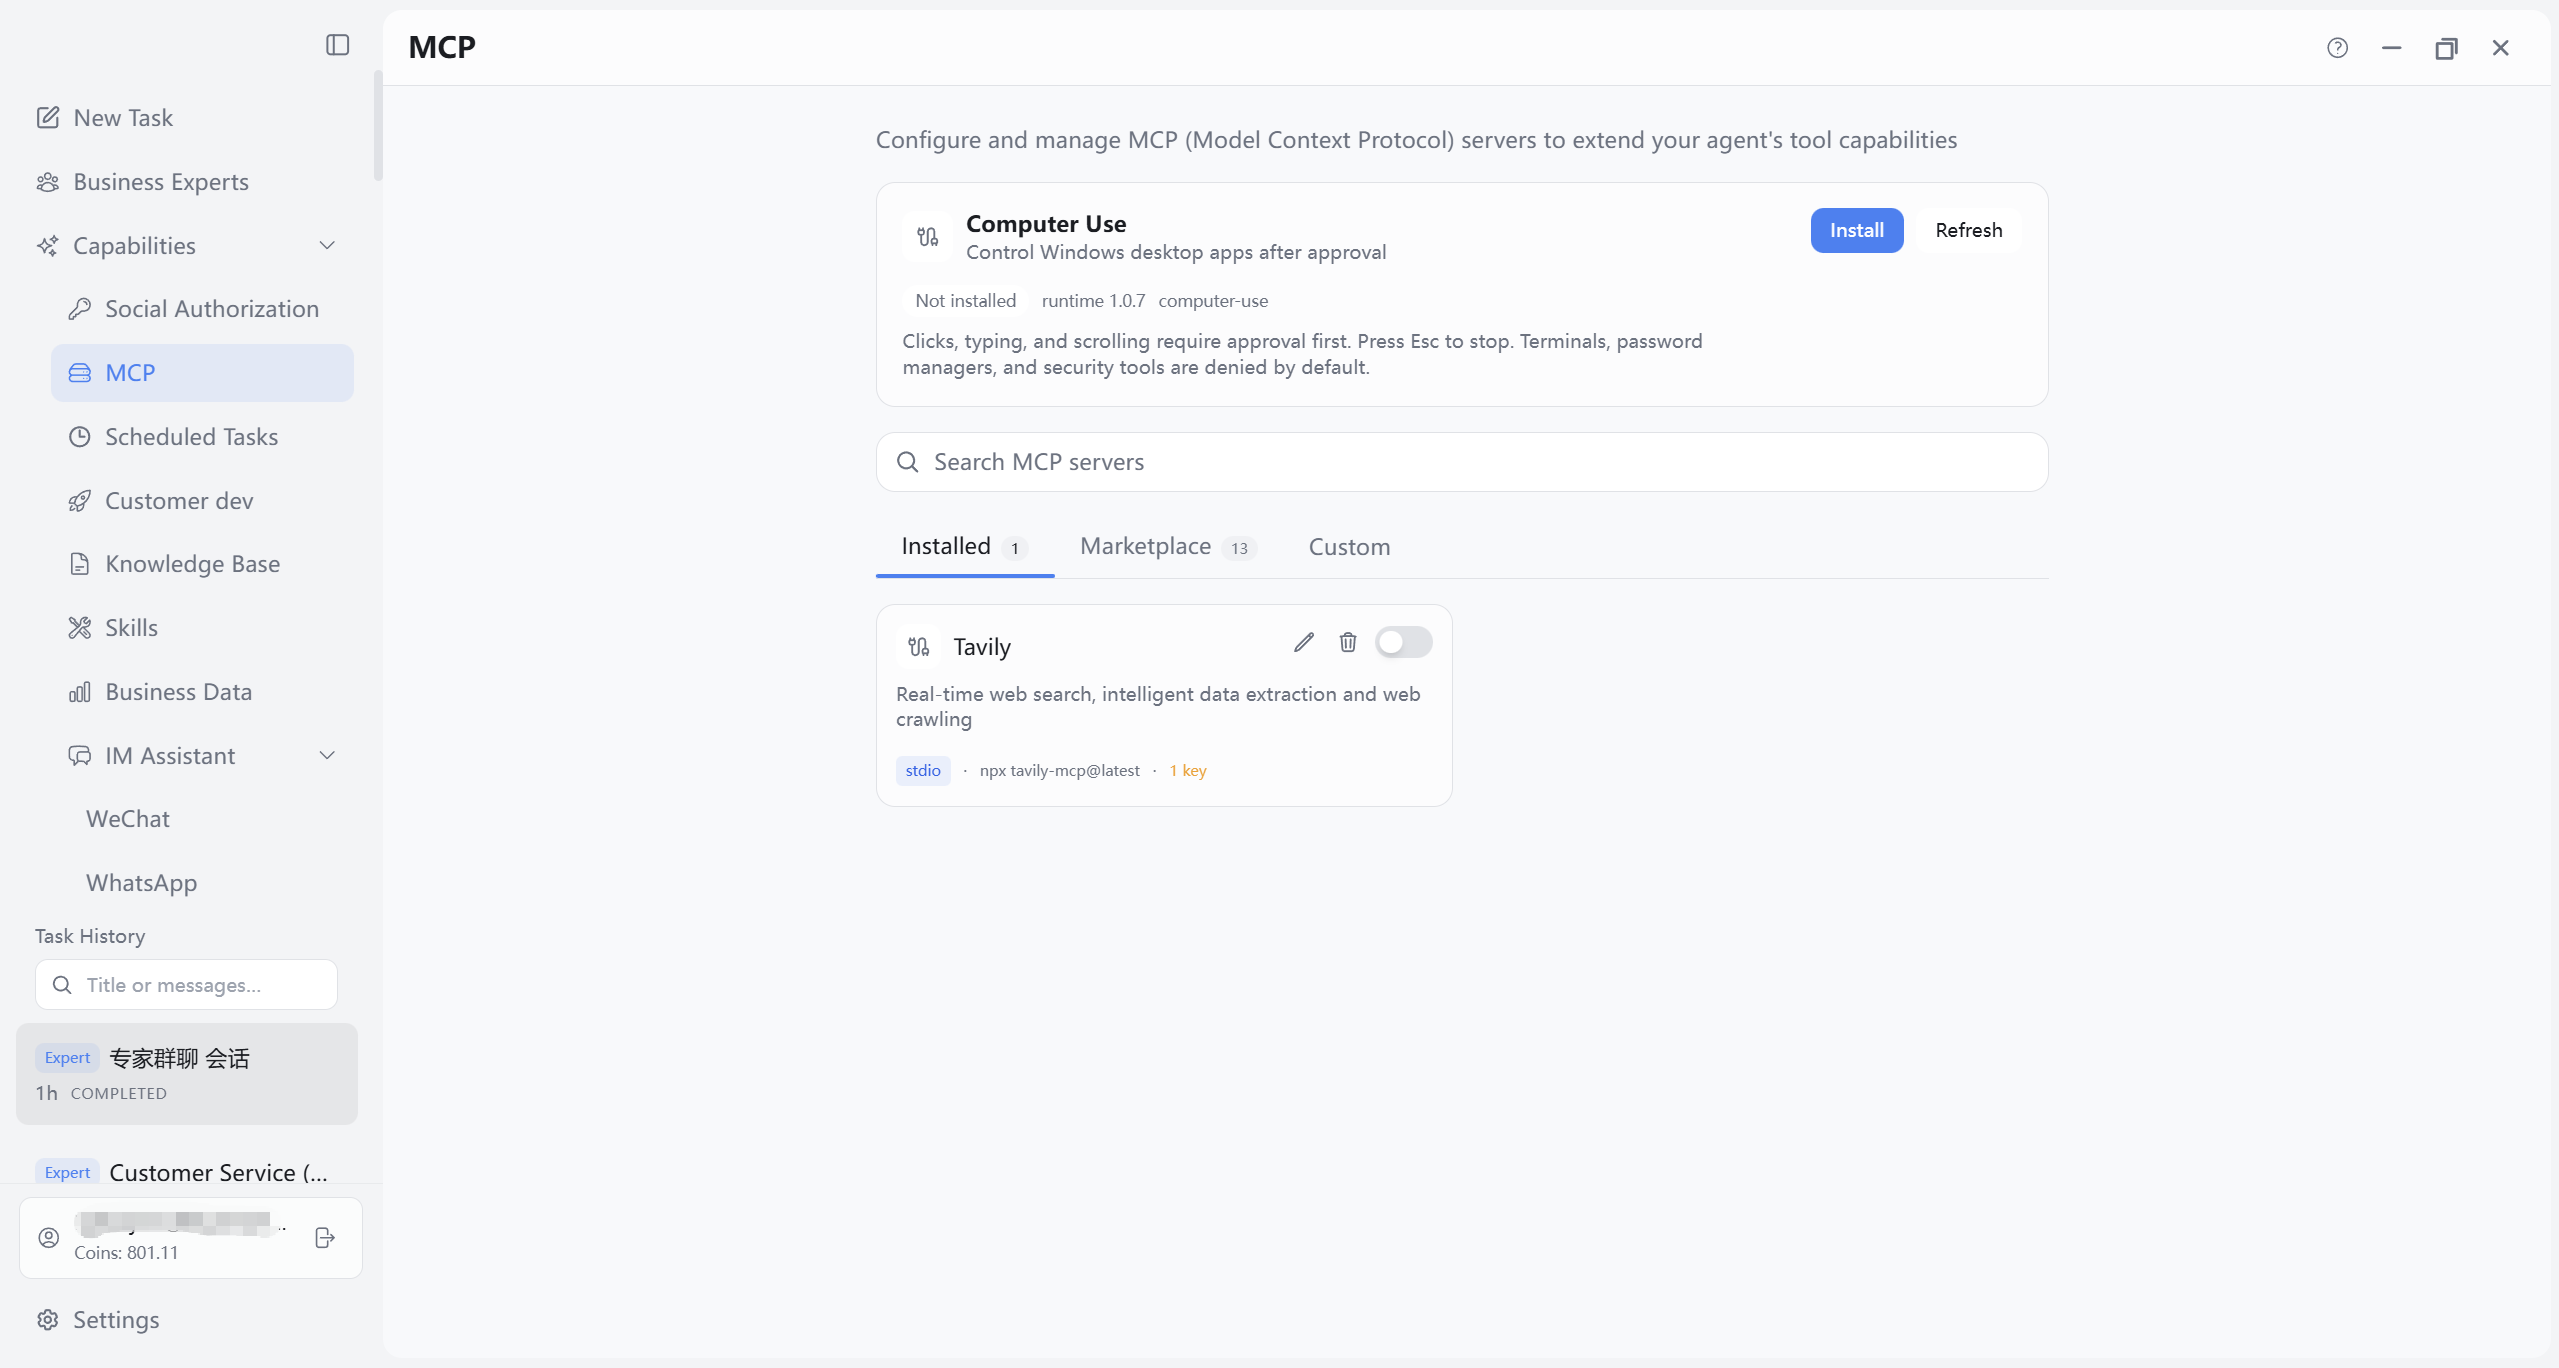Click the Social Authorization key icon

(80, 309)
